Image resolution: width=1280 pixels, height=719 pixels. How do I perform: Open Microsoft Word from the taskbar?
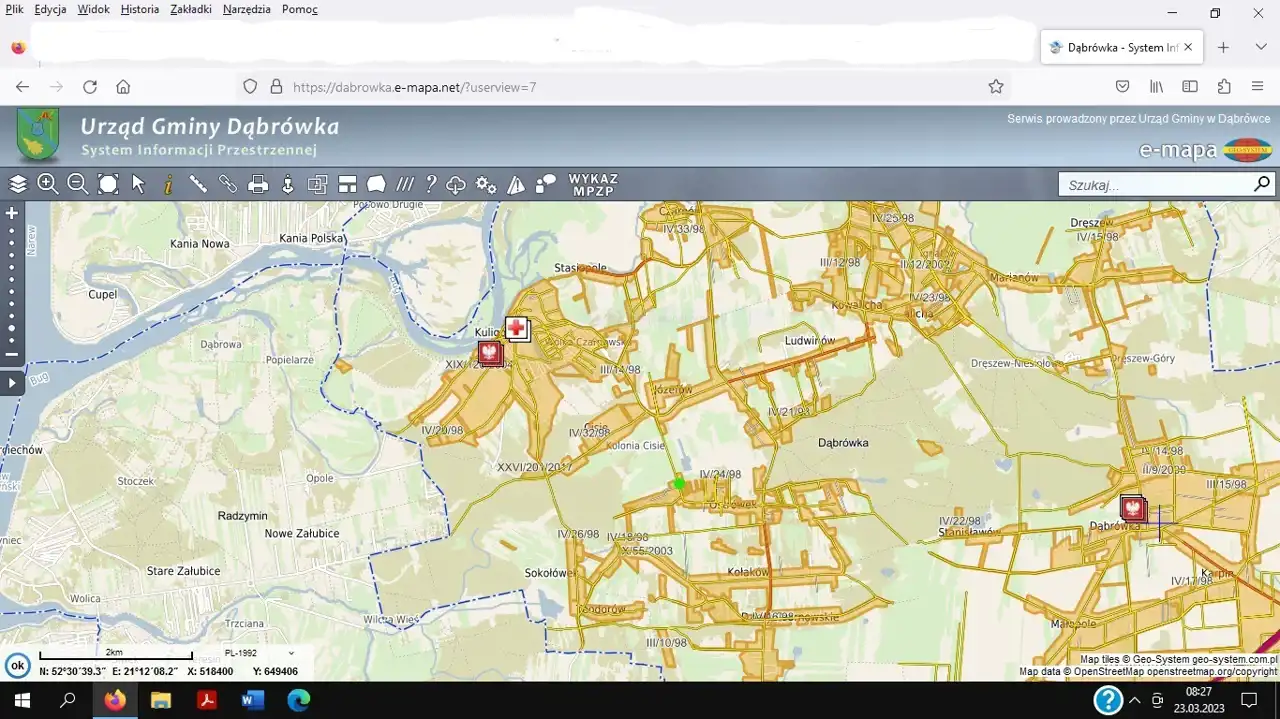(x=253, y=700)
